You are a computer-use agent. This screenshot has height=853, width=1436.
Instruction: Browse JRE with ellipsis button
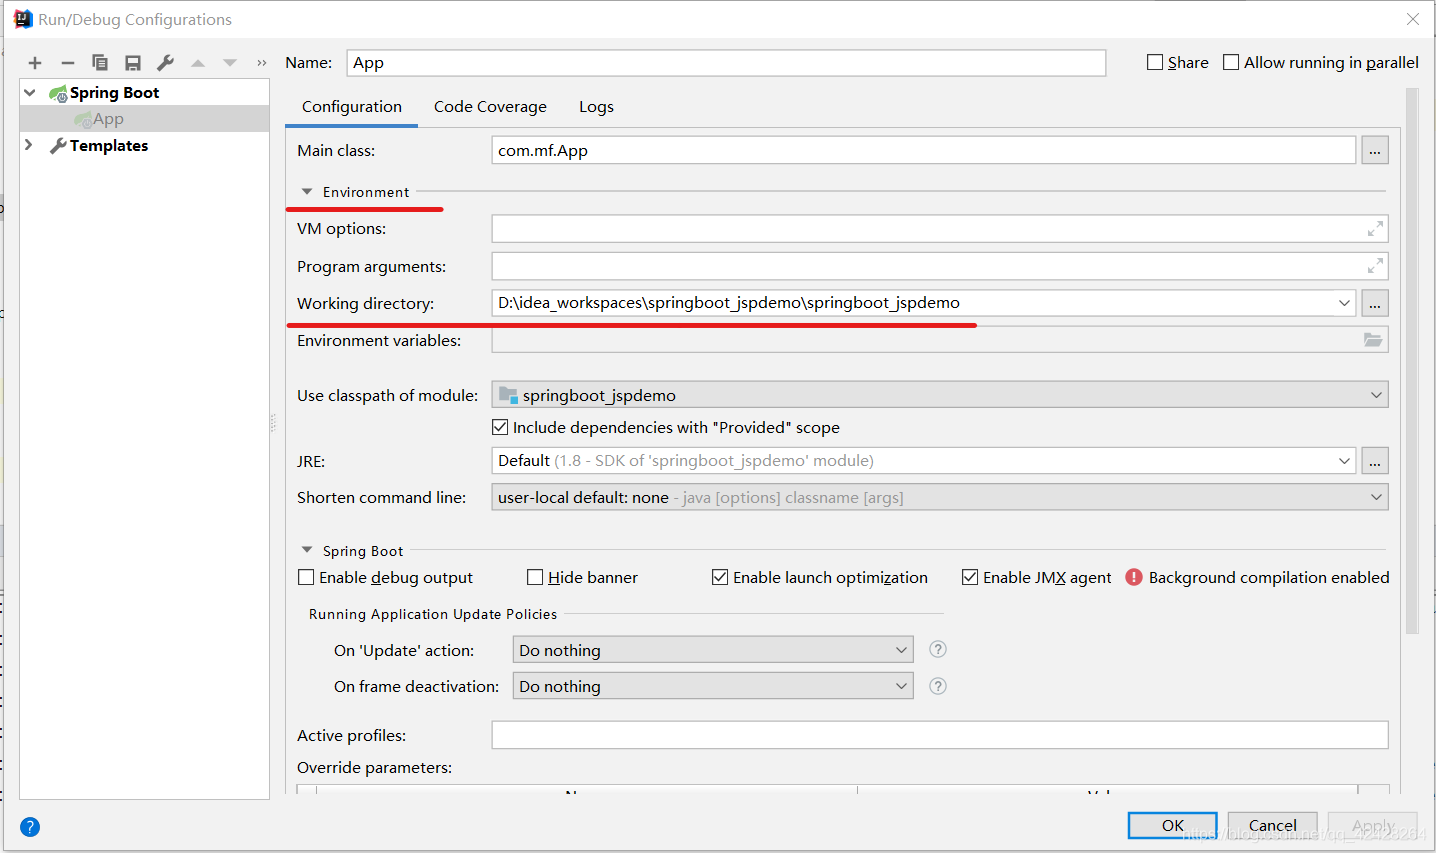[x=1375, y=461]
